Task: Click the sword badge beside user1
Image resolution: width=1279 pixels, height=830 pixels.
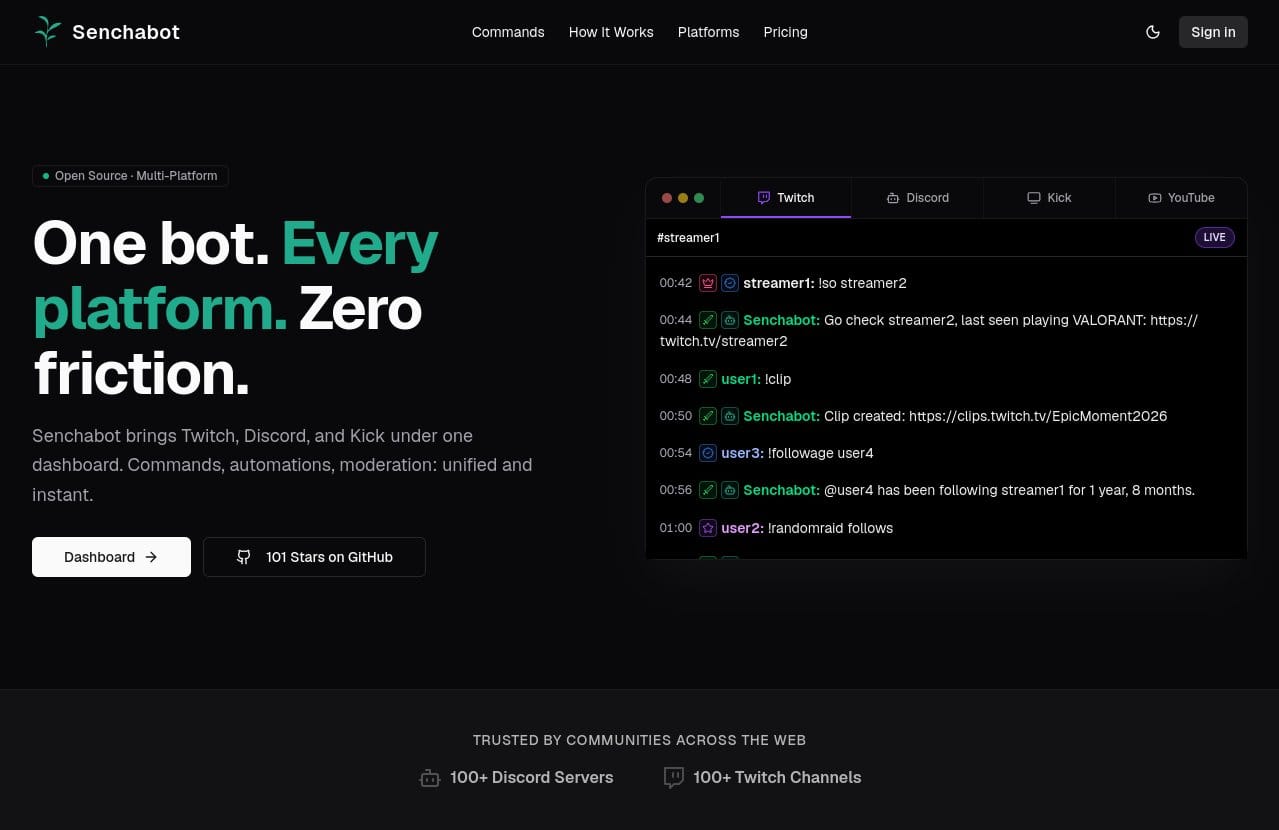Action: pyautogui.click(x=708, y=379)
